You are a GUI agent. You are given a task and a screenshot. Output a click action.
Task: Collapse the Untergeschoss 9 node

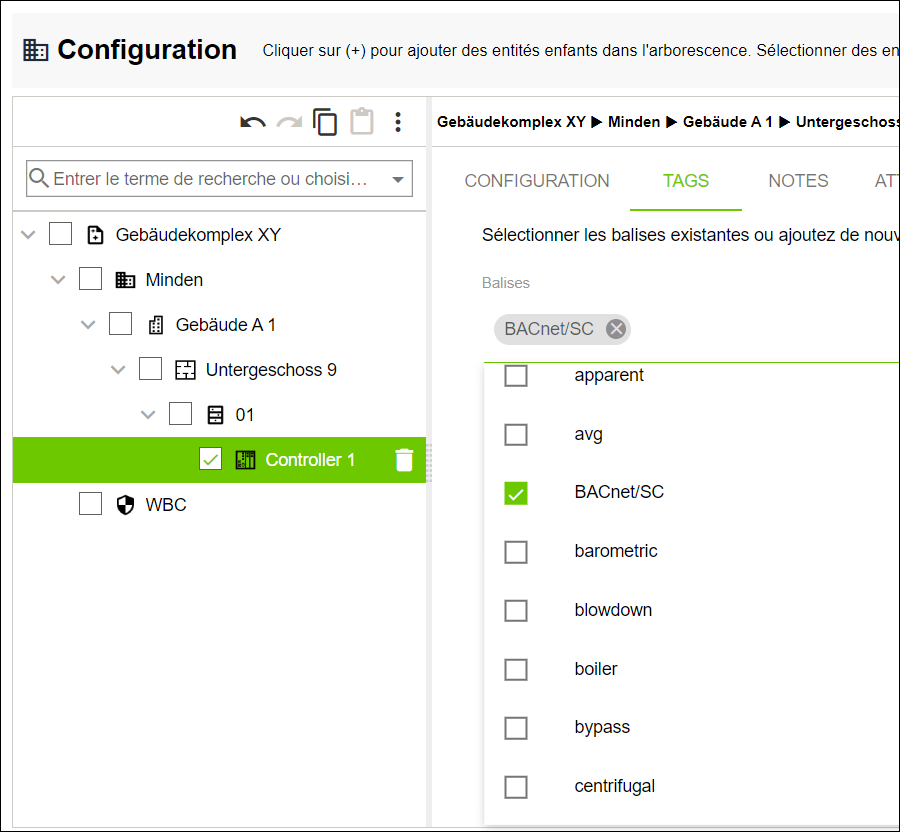118,369
